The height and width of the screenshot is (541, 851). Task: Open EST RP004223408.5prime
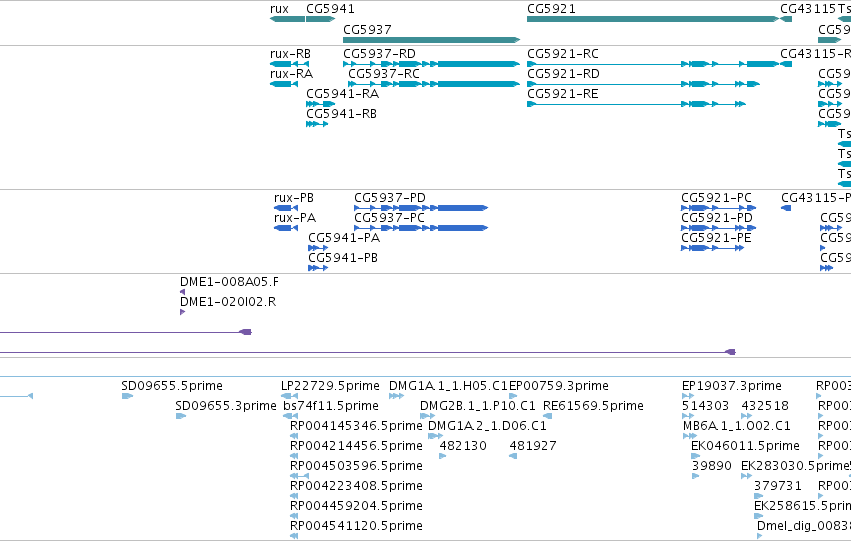[294, 496]
